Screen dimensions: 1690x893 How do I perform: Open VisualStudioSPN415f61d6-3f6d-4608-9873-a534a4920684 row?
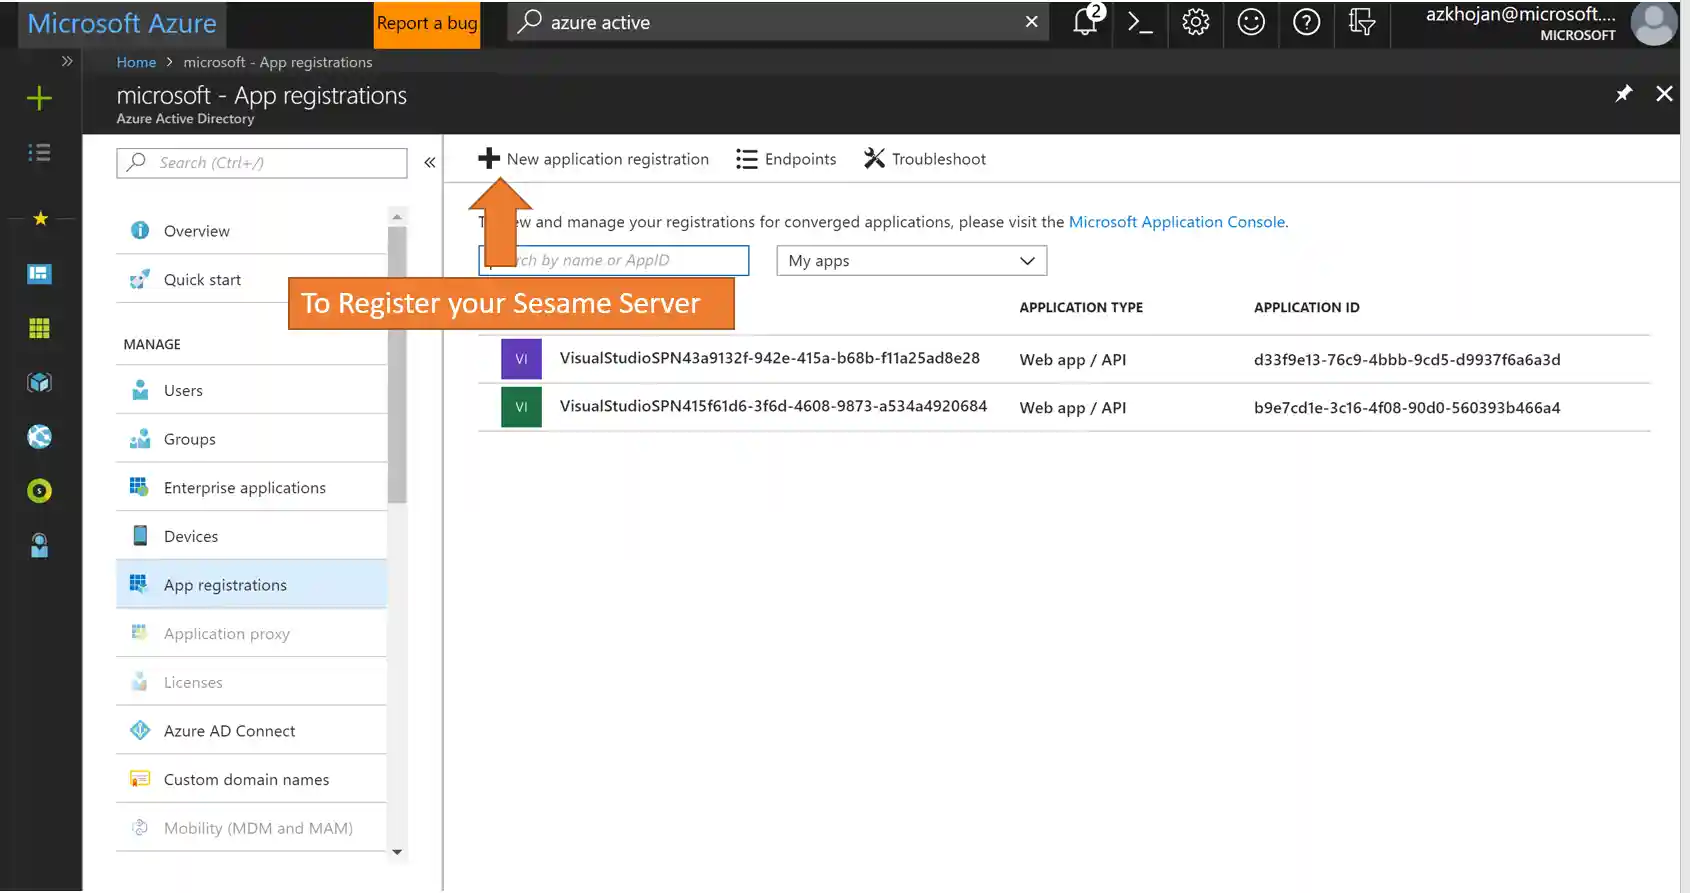pos(1064,407)
